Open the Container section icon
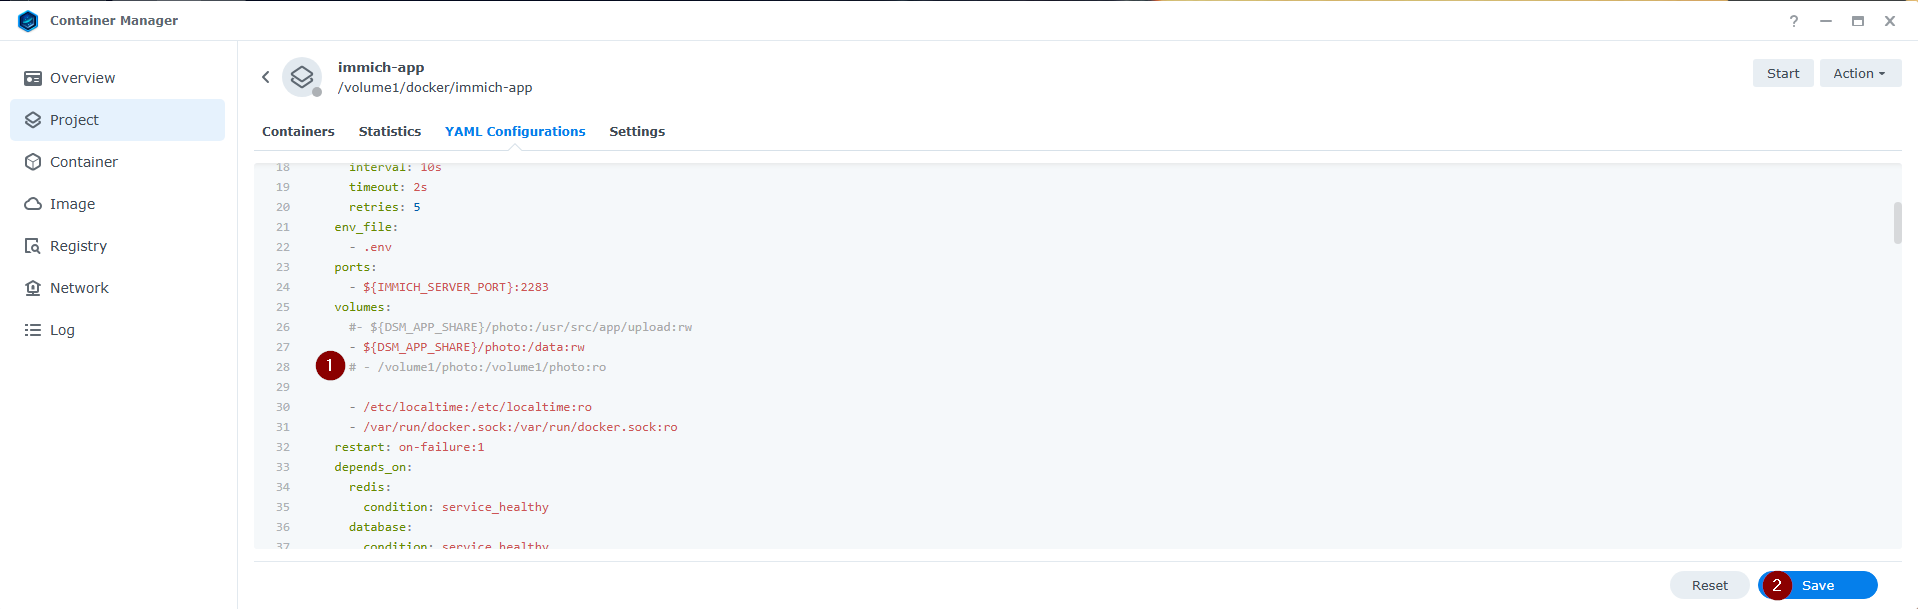Screen dimensions: 1918x609 [x=33, y=162]
